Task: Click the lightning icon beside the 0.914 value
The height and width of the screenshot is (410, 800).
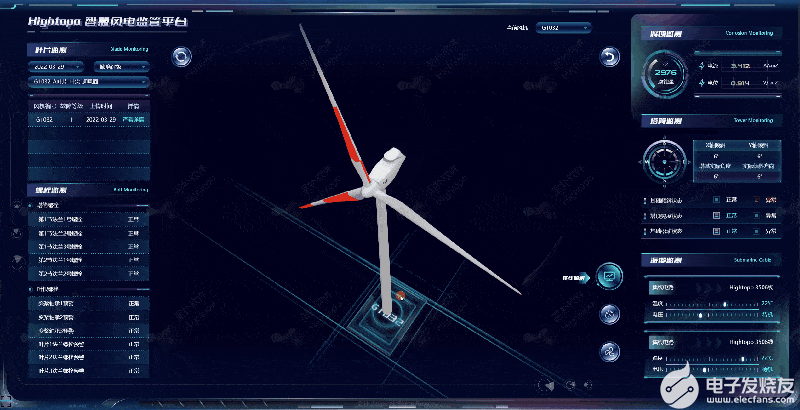Action: click(702, 83)
